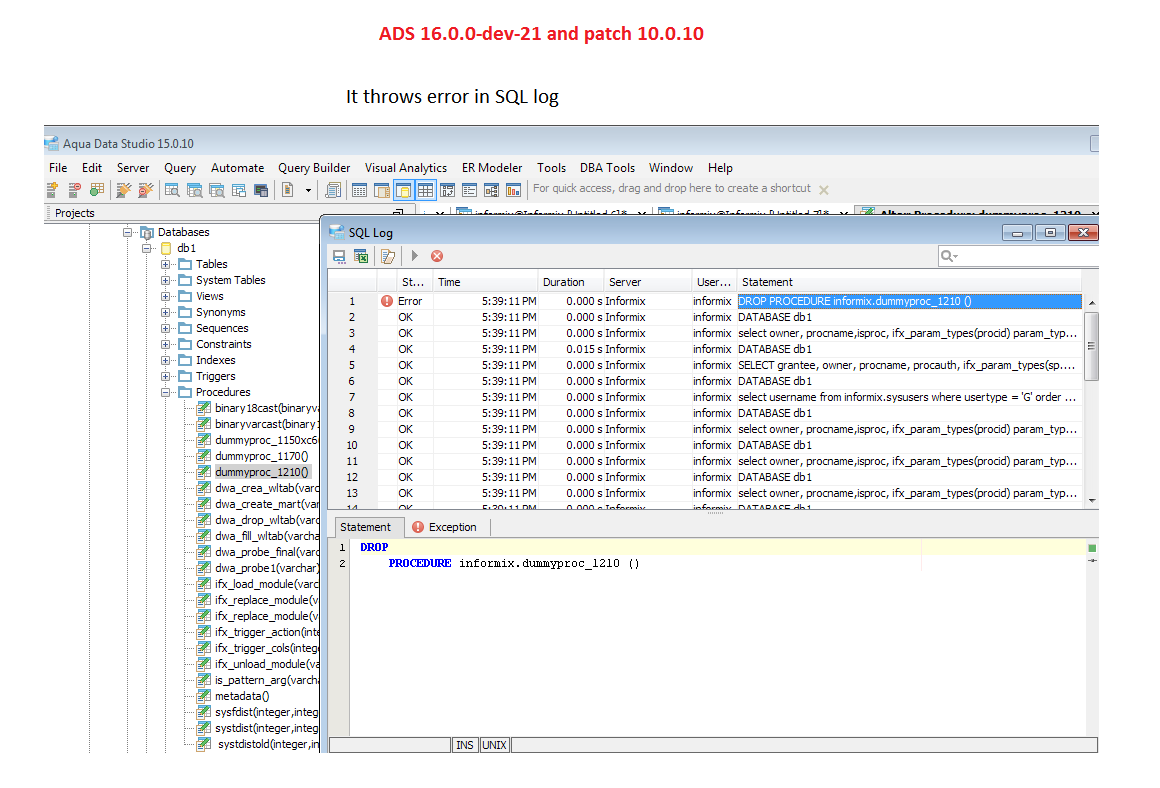Toggle the highlighted yellow database window icon
This screenshot has height=788, width=1160.
pyautogui.click(x=404, y=190)
